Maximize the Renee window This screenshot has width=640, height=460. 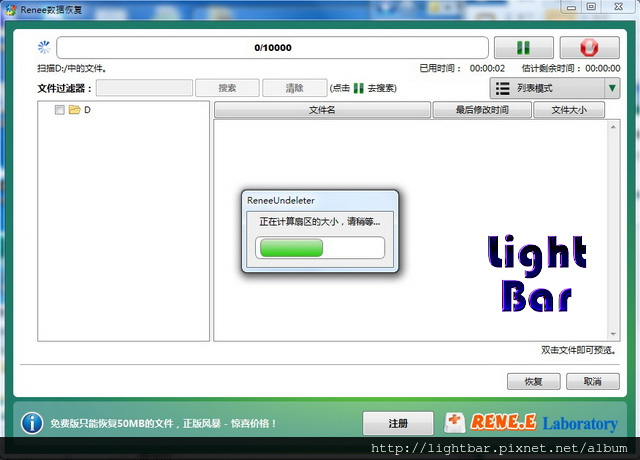point(591,7)
